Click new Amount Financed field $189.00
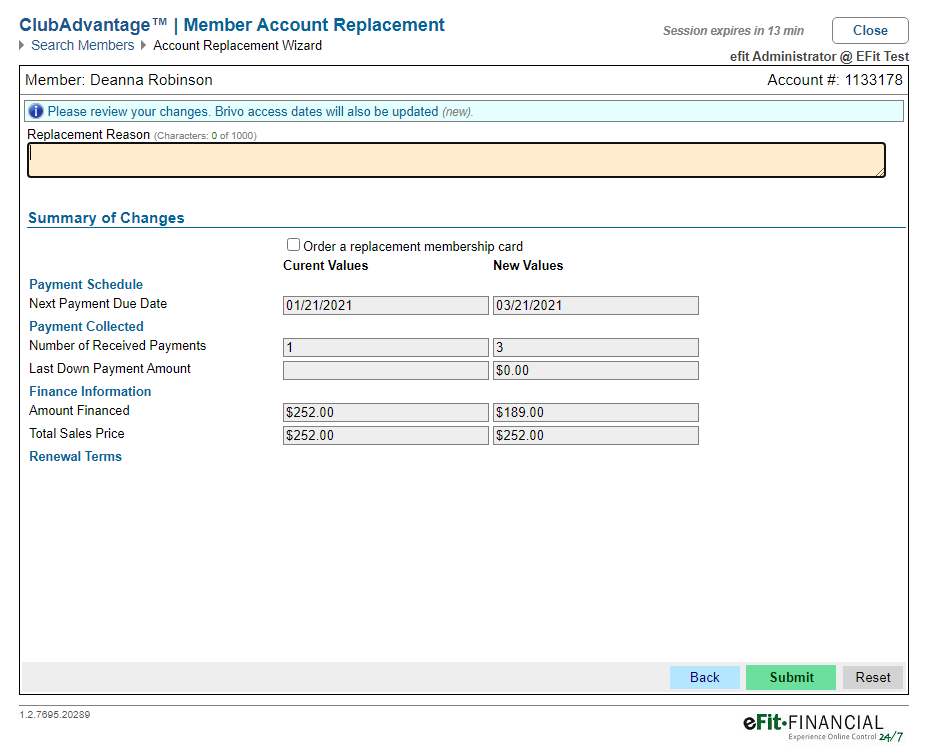The width and height of the screenshot is (936, 755). coord(596,412)
